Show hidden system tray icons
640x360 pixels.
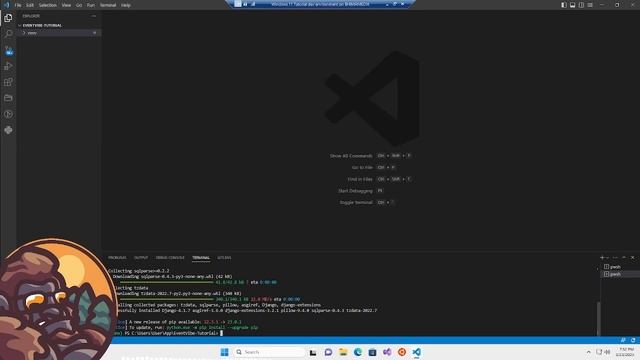click(x=588, y=352)
